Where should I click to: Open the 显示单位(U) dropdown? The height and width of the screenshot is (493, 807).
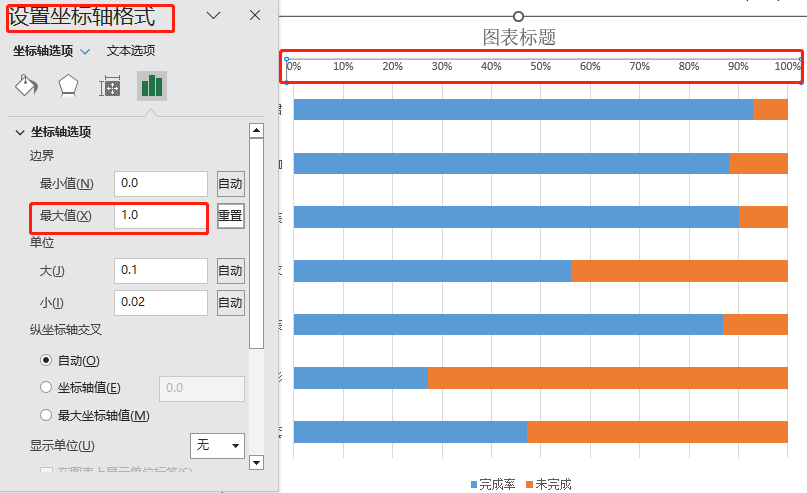coord(217,445)
